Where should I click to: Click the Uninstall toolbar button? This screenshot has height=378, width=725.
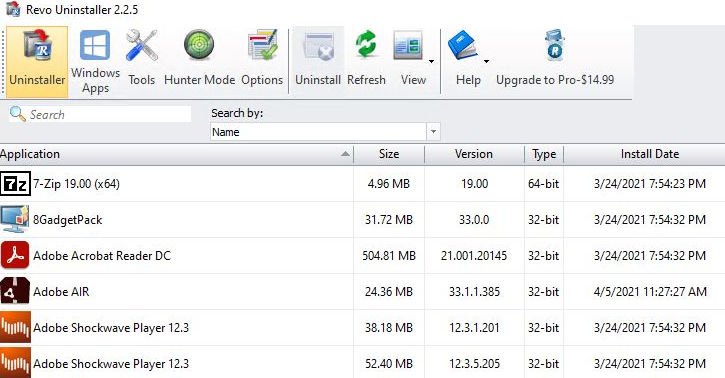(318, 59)
